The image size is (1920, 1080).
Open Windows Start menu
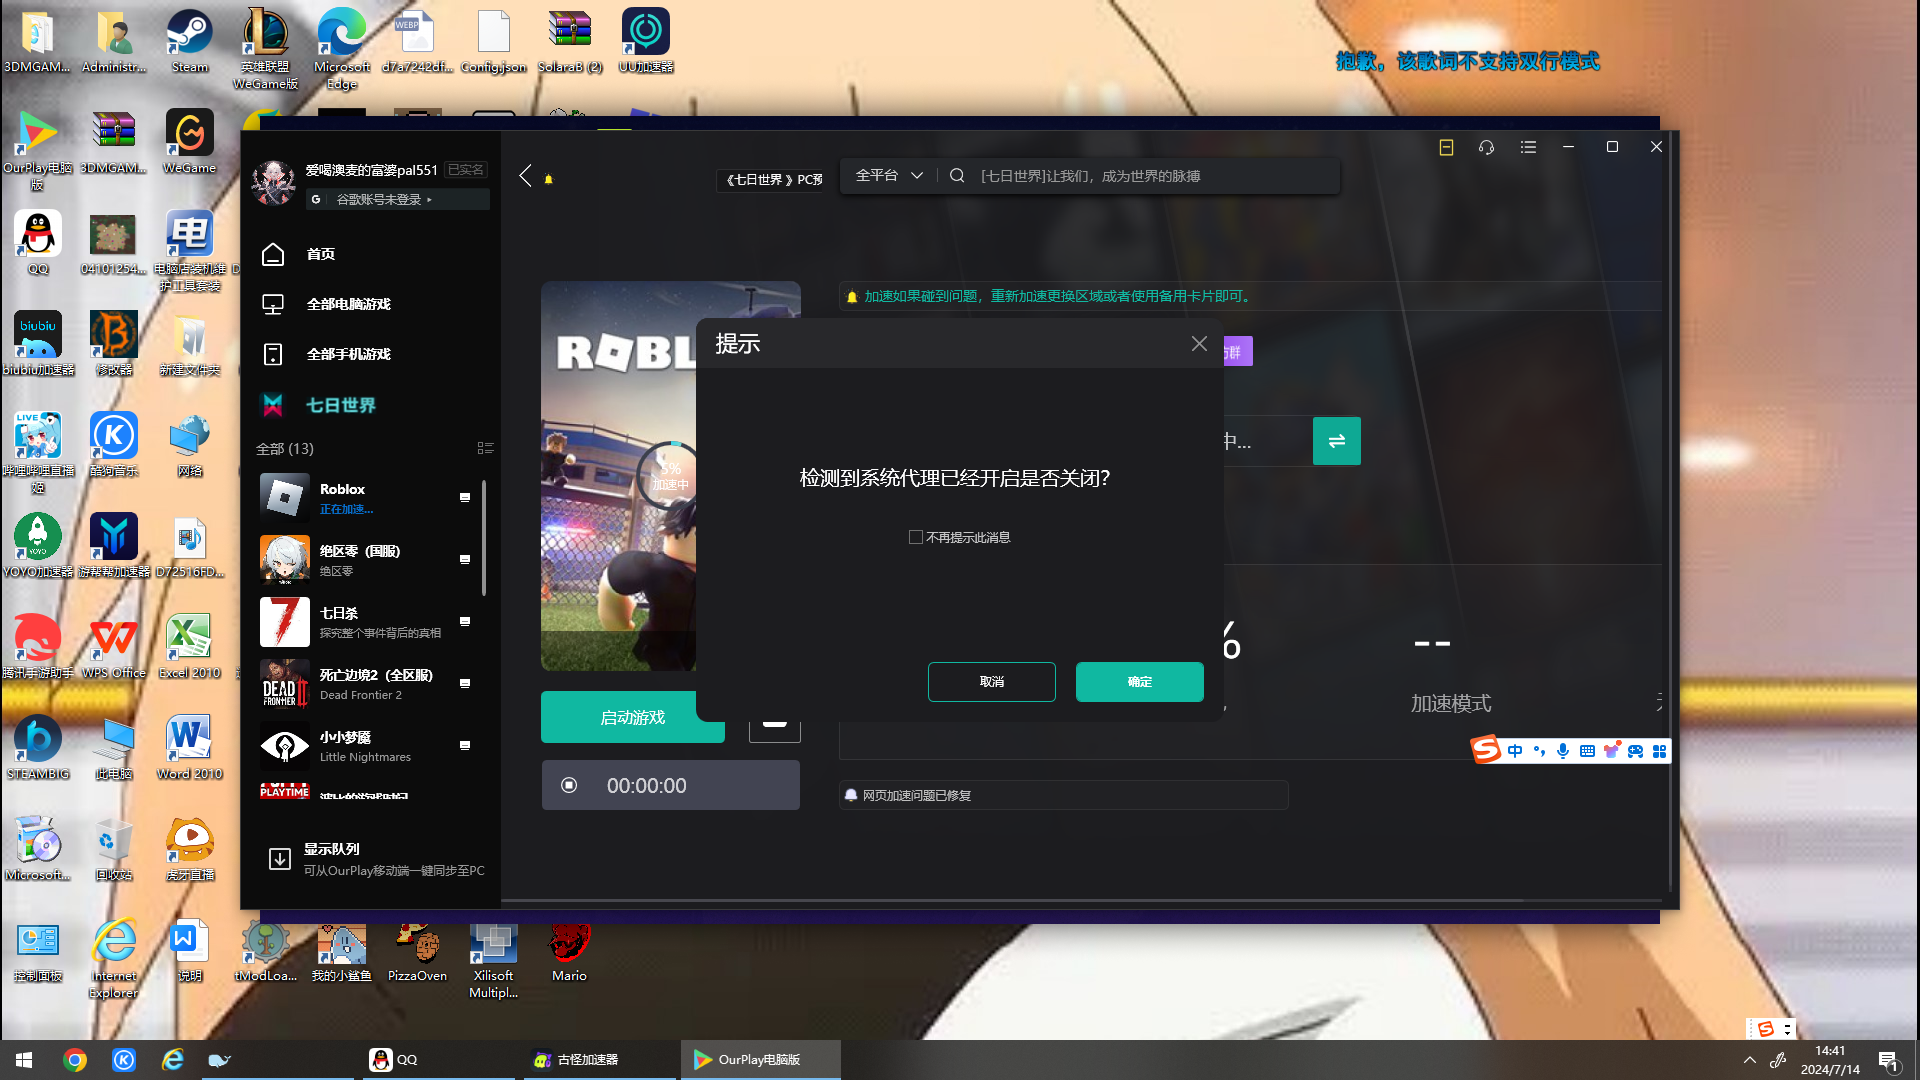24,1060
